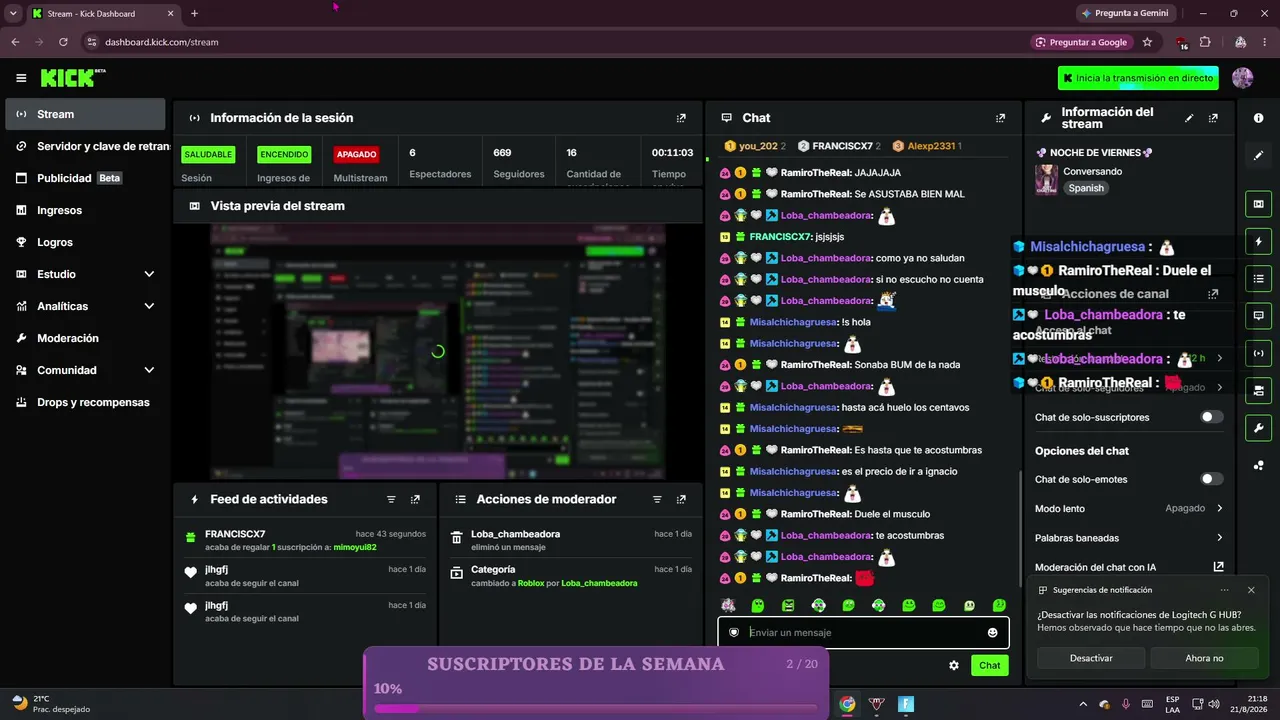Click the pencil icon in right sidebar

(x=1258, y=155)
